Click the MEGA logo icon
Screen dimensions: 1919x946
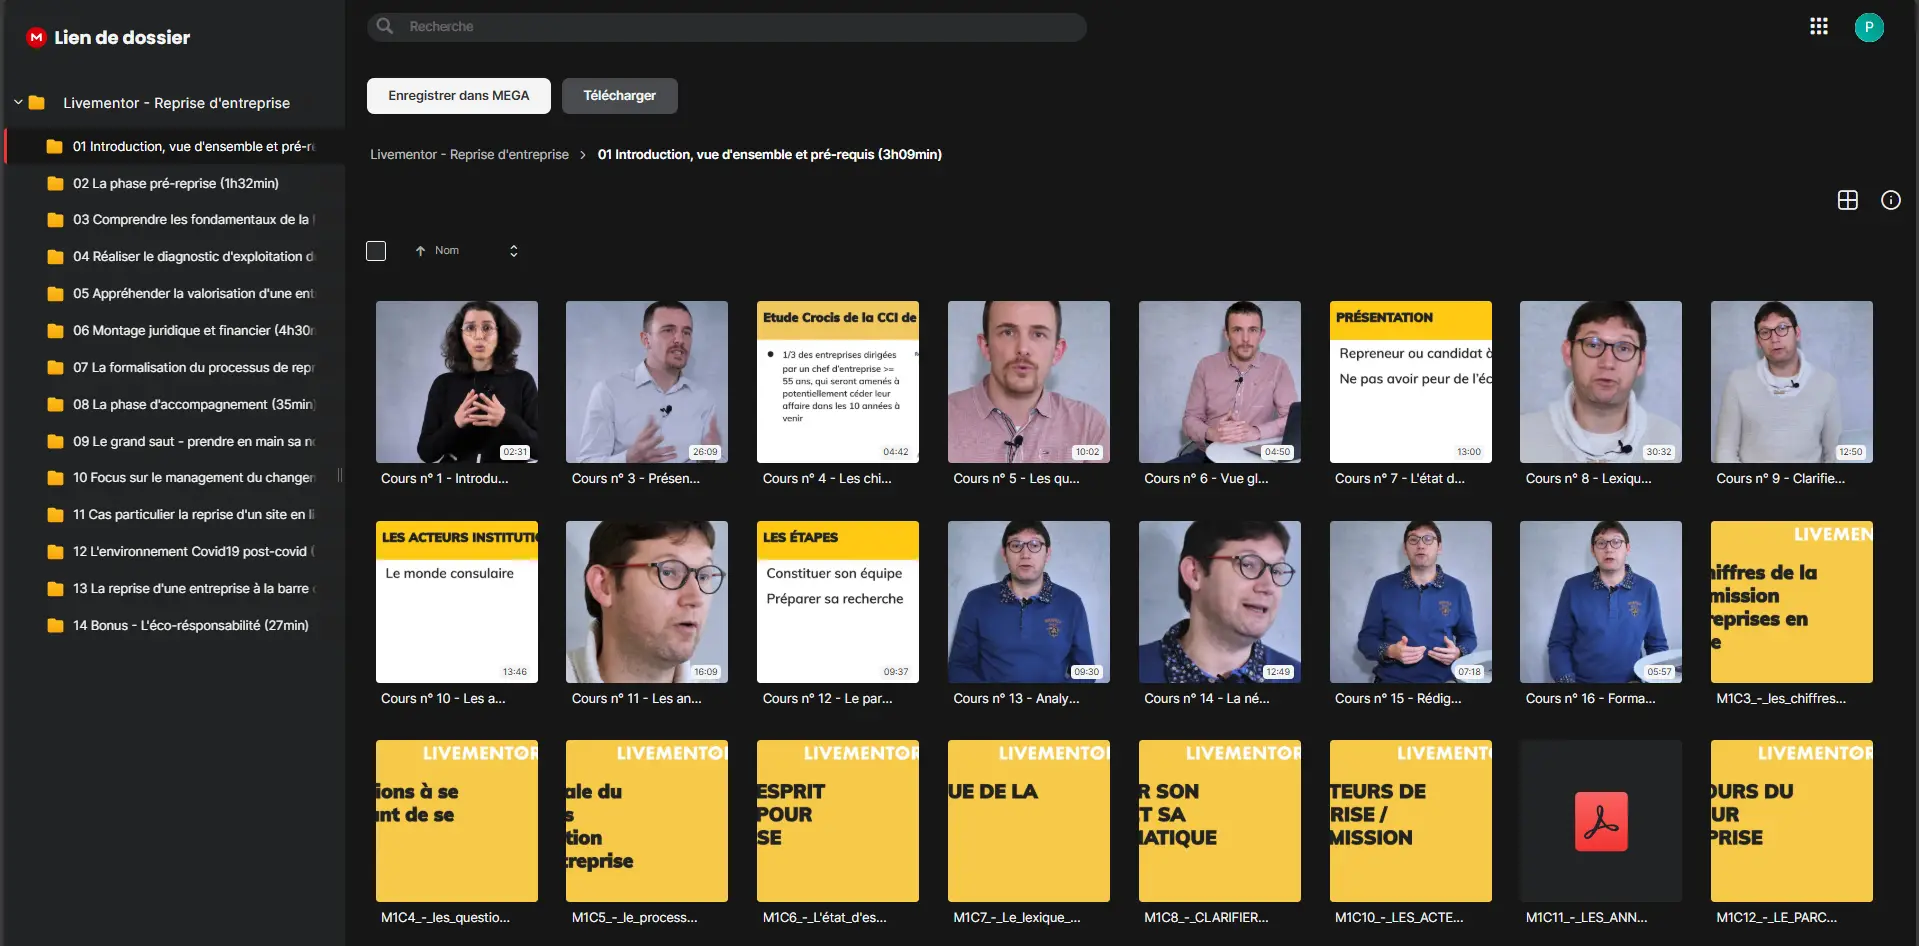coord(37,37)
